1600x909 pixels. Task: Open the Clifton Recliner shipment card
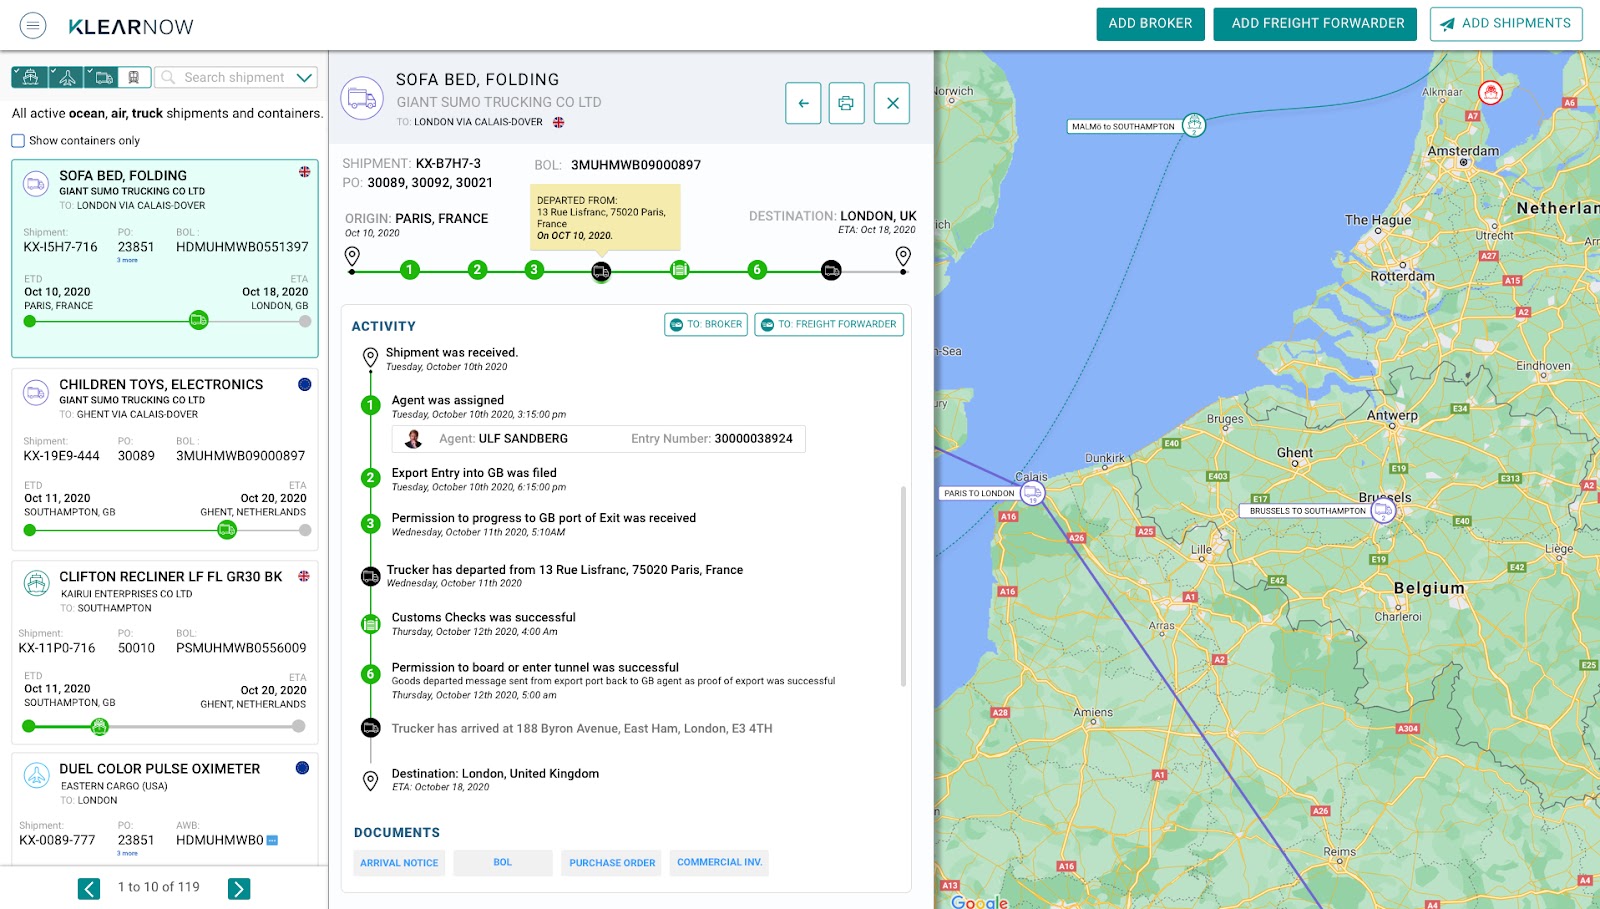click(x=165, y=652)
